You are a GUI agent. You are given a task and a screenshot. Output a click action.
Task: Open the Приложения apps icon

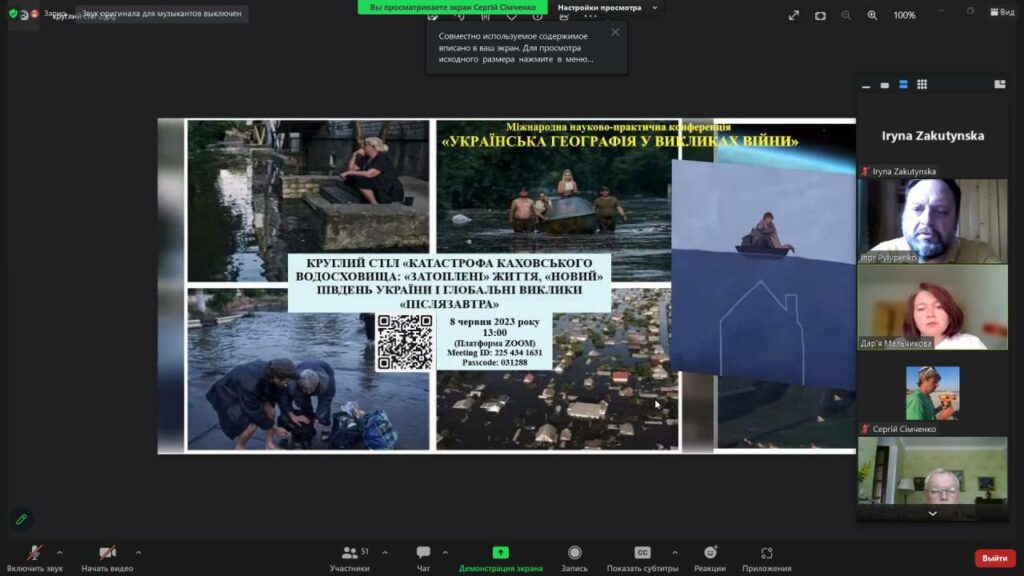pyautogui.click(x=767, y=552)
